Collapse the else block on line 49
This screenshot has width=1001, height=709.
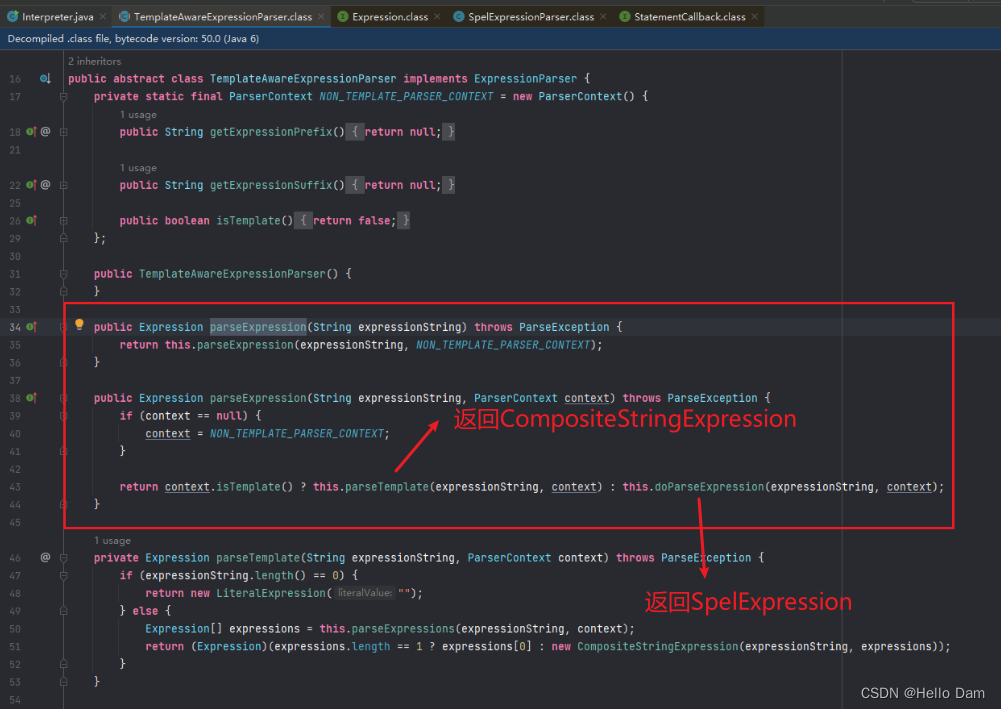point(63,611)
